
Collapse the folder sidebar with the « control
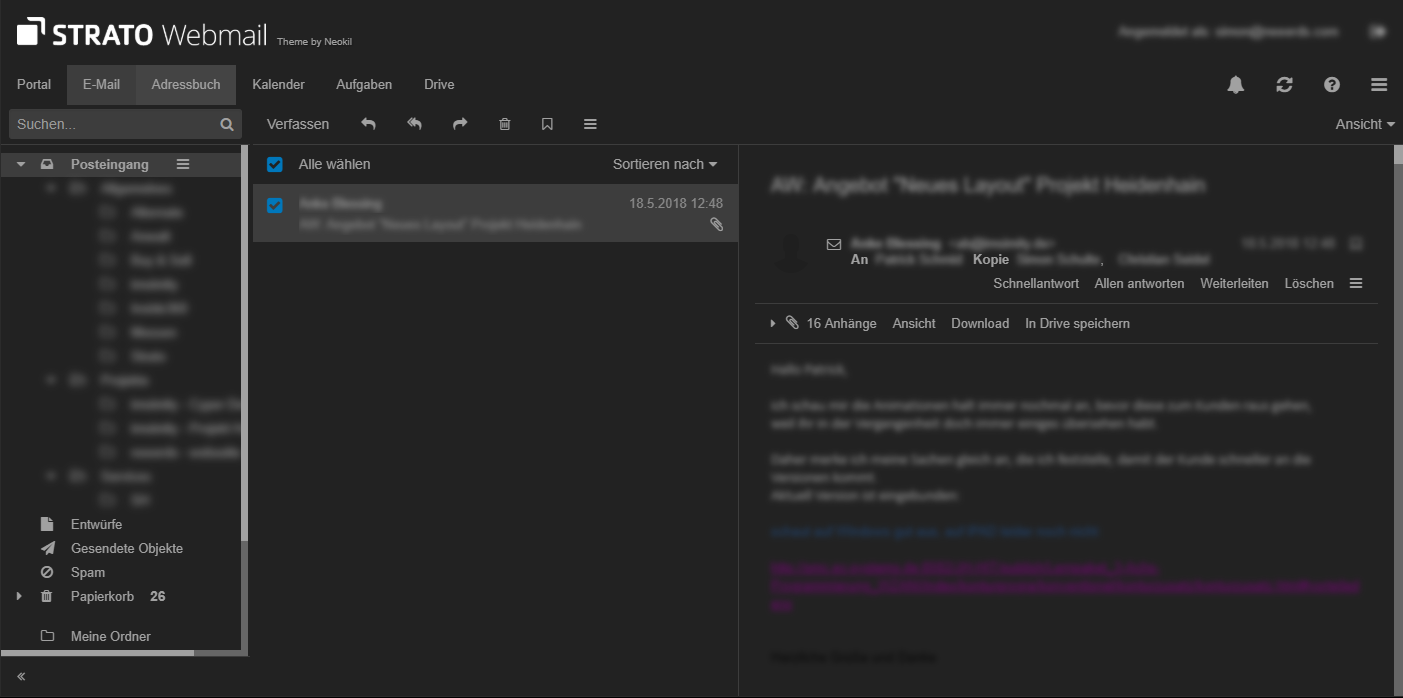19,676
